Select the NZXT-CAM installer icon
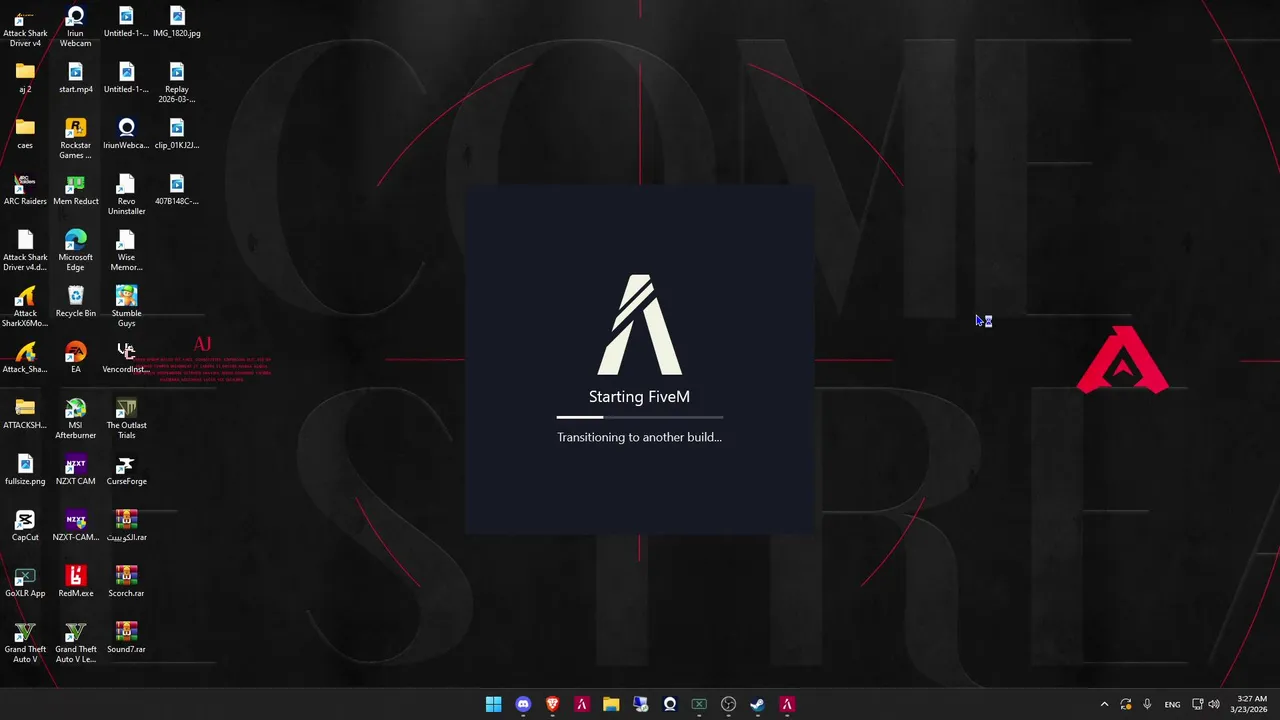This screenshot has width=1280, height=720. coord(75,526)
